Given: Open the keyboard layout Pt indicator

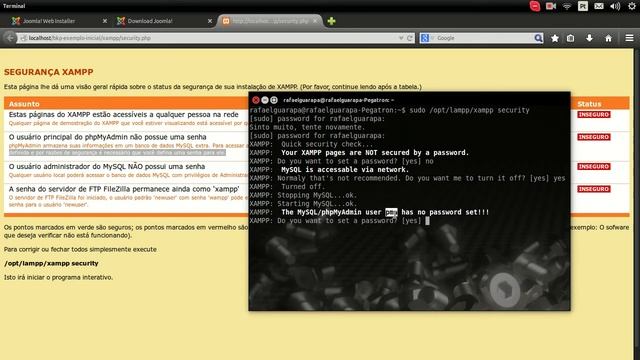Looking at the screenshot, I should pos(583,6).
